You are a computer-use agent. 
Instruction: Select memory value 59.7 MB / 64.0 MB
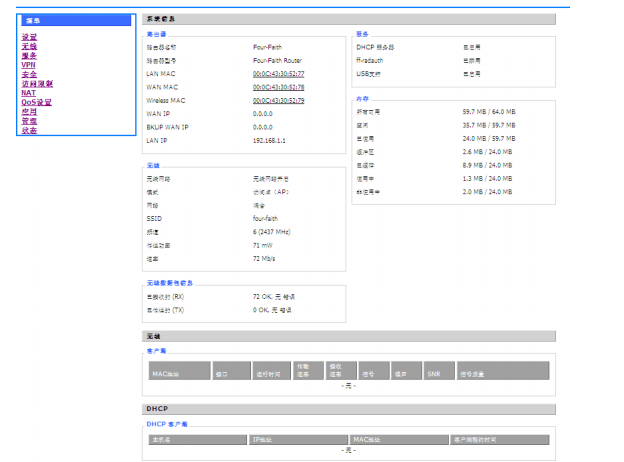489,112
